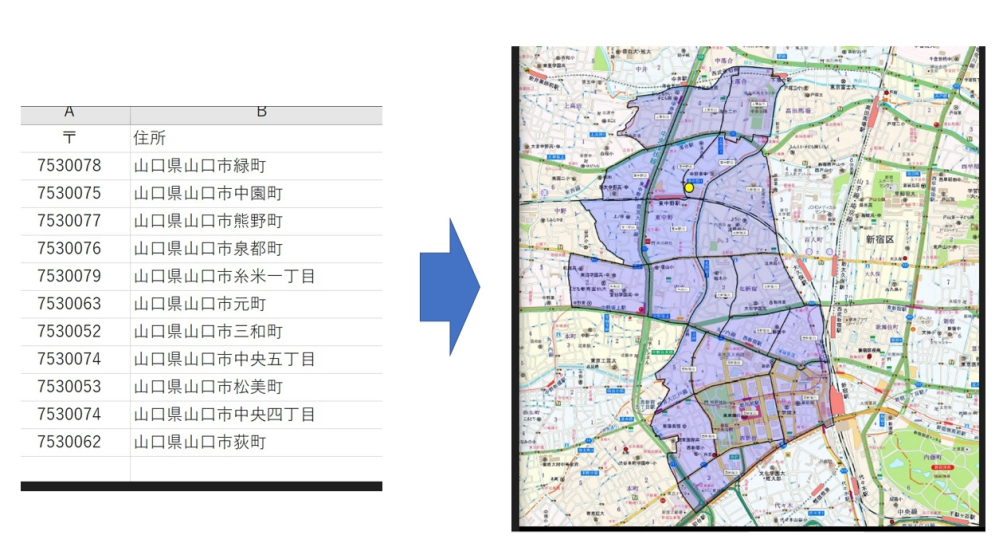This screenshot has height=547, width=999.
Task: Select postal code 7530053 cell
Action: pyautogui.click(x=69, y=387)
